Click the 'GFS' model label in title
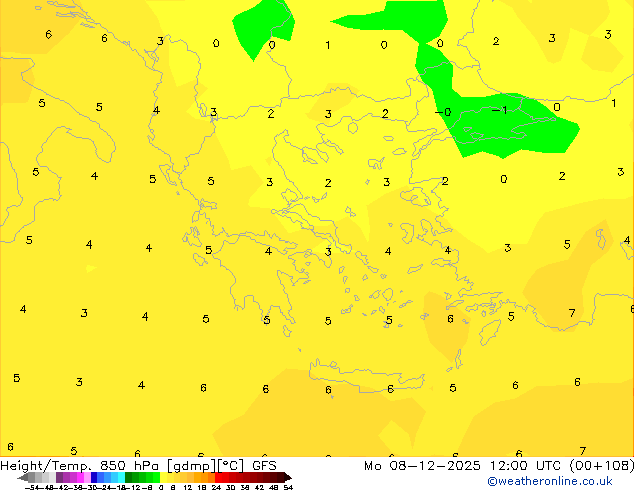This screenshot has width=634, height=490. coord(264,466)
